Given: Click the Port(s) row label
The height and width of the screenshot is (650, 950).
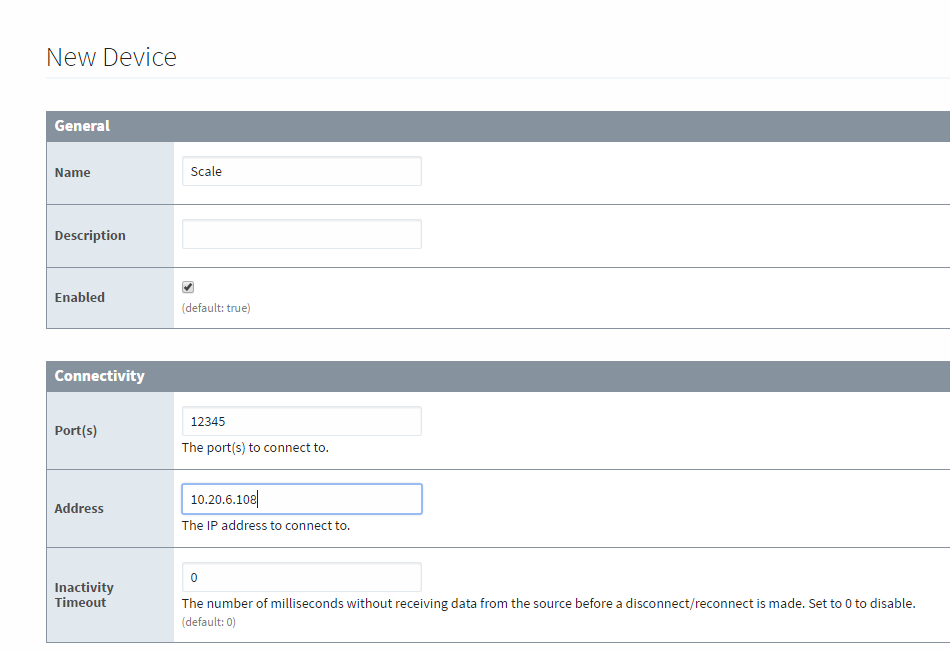Looking at the screenshot, I should (76, 431).
